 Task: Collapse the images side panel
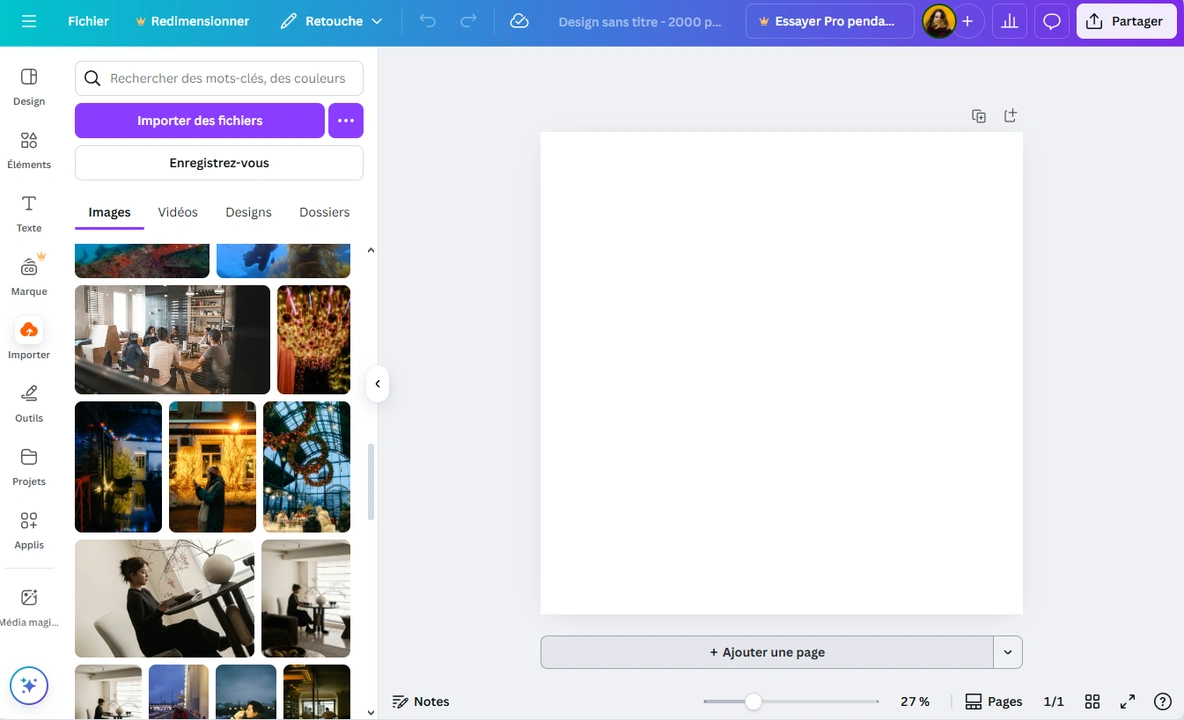click(377, 383)
